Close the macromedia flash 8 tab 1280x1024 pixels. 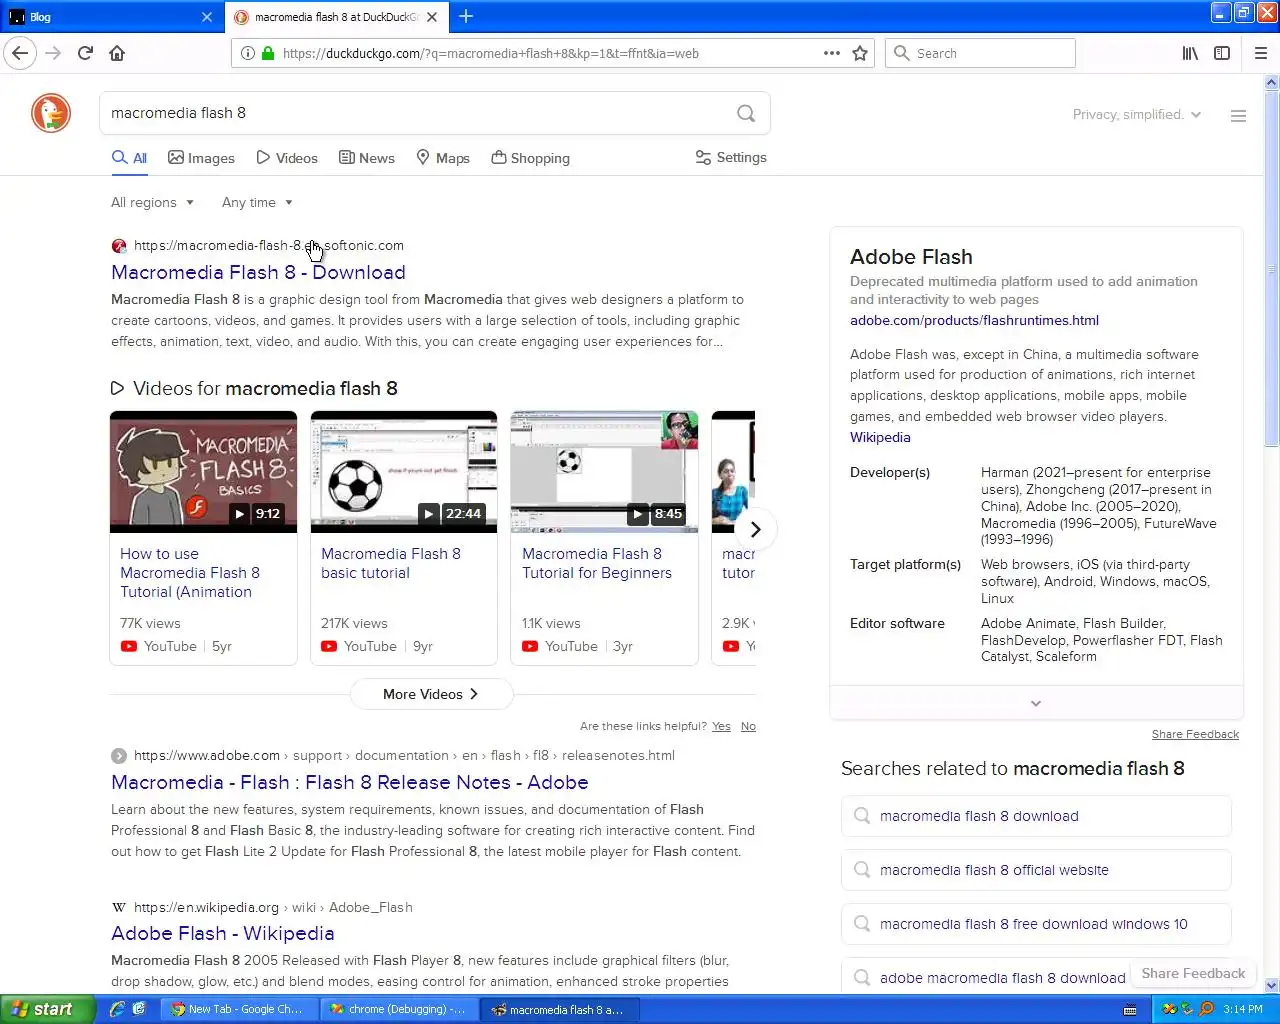[x=432, y=17]
